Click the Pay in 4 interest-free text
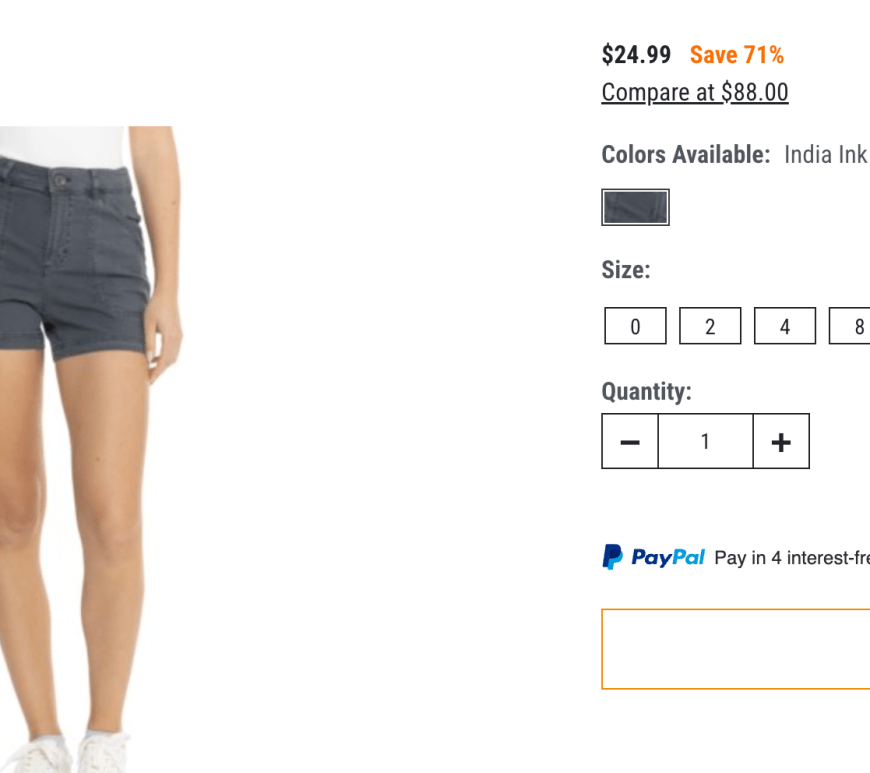Screen dimensions: 870x773 click(792, 558)
